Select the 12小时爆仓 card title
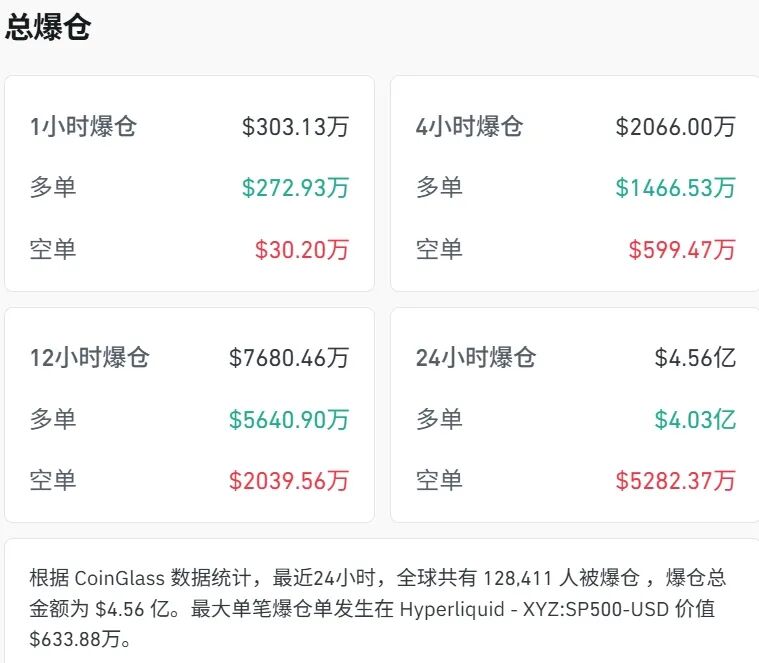Screen dimensions: 759x663 [x=89, y=358]
